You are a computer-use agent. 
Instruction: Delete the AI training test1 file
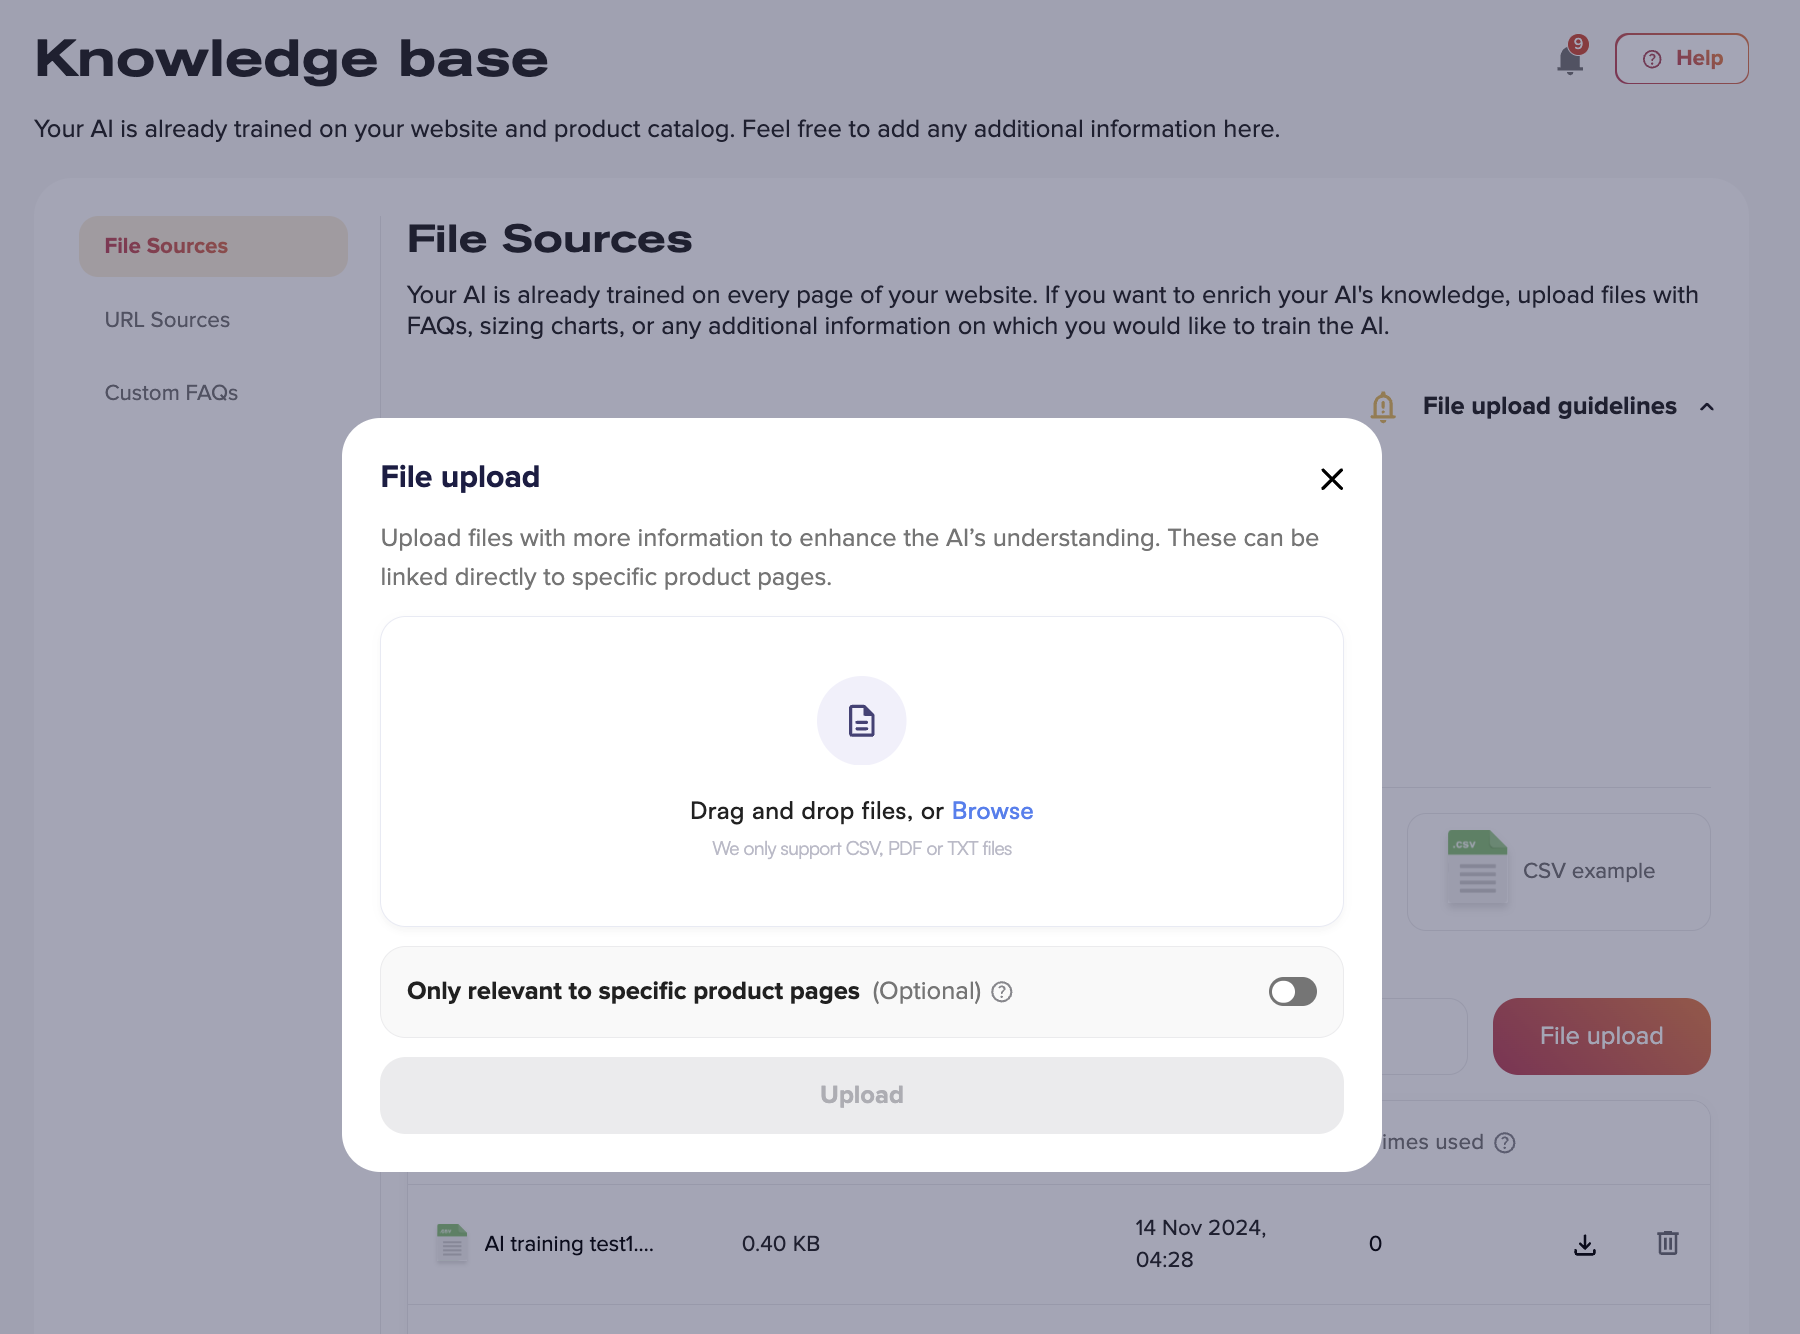[x=1667, y=1243]
